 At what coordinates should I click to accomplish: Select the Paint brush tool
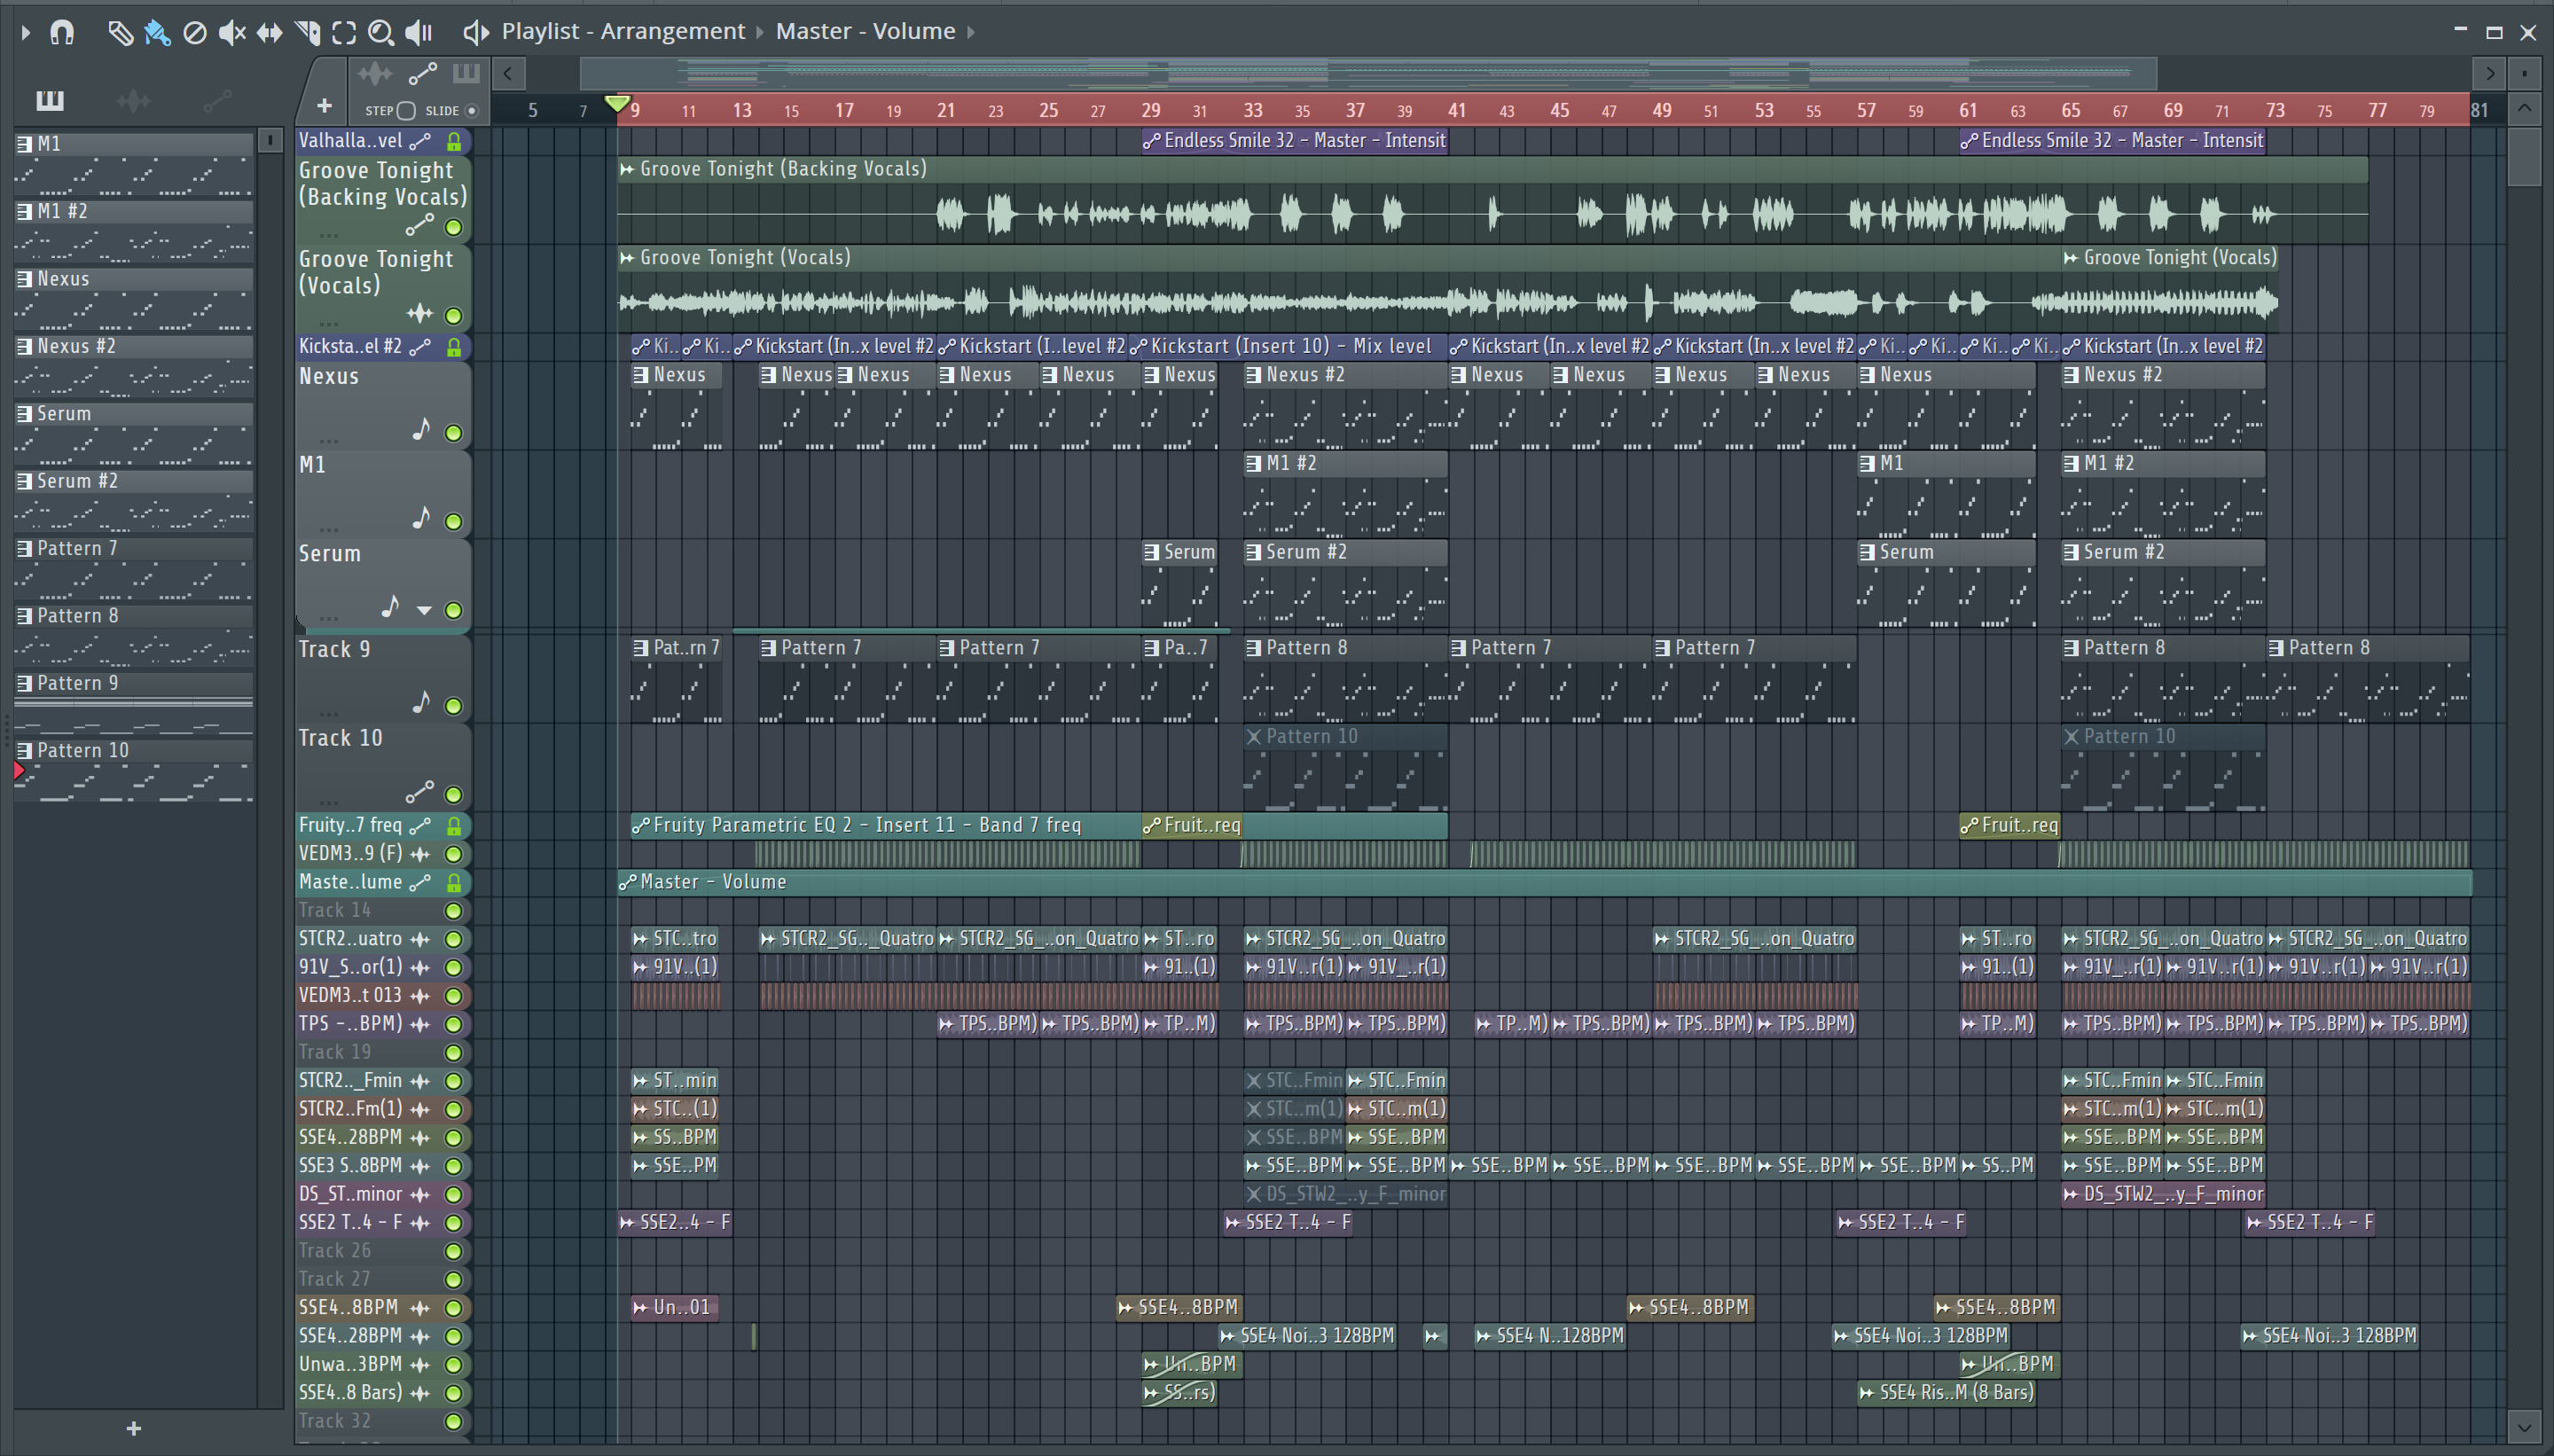pyautogui.click(x=157, y=33)
